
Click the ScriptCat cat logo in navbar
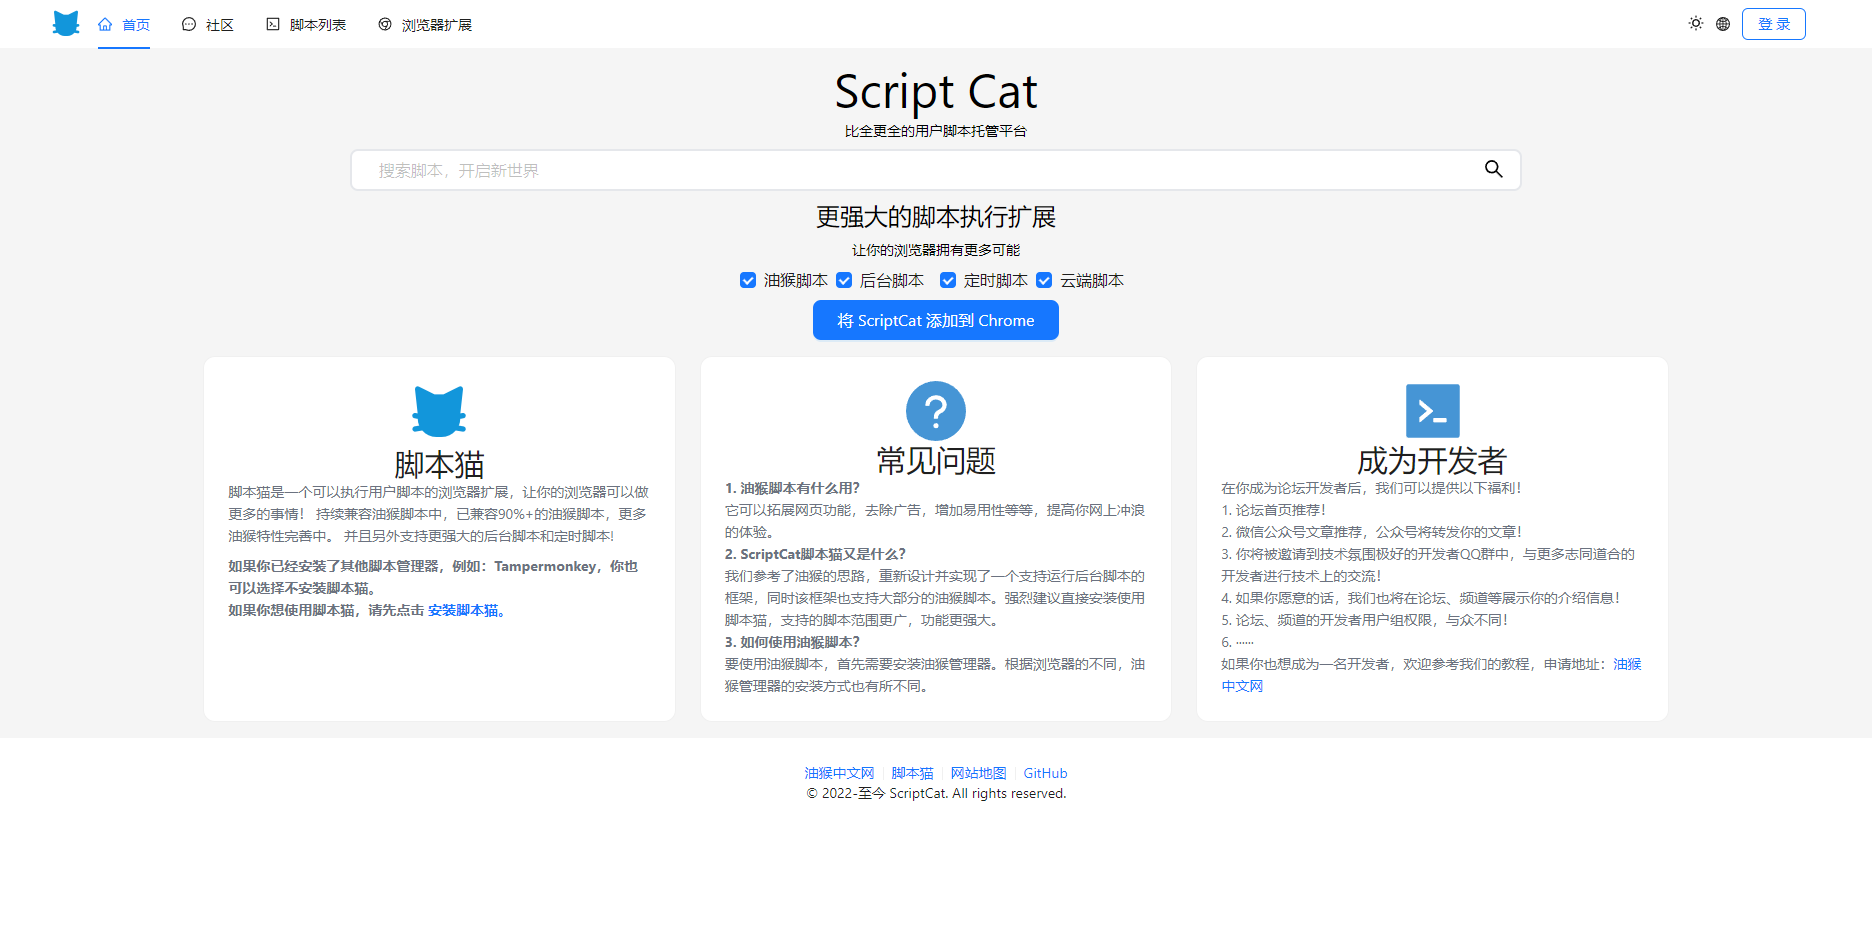[x=66, y=24]
